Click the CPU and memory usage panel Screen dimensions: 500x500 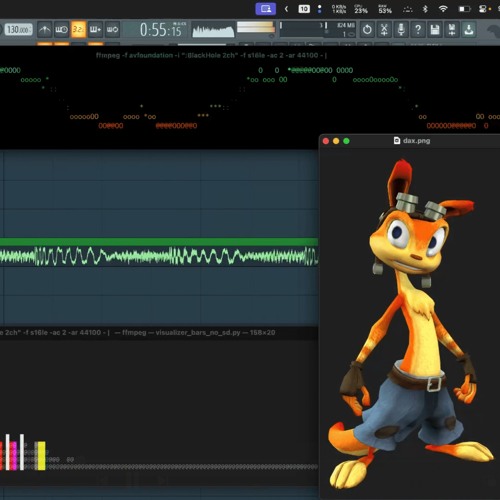coord(318,29)
